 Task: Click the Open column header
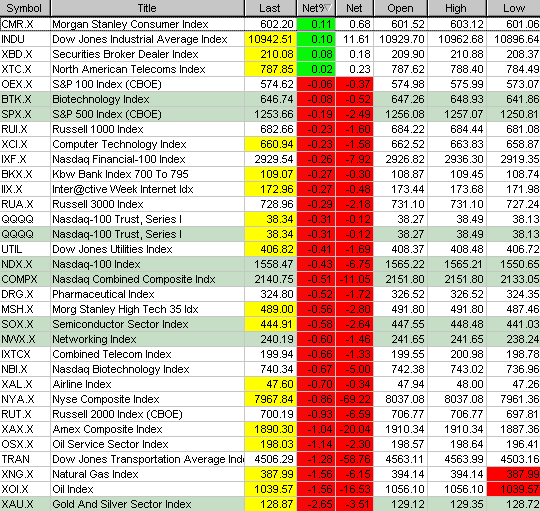click(401, 8)
